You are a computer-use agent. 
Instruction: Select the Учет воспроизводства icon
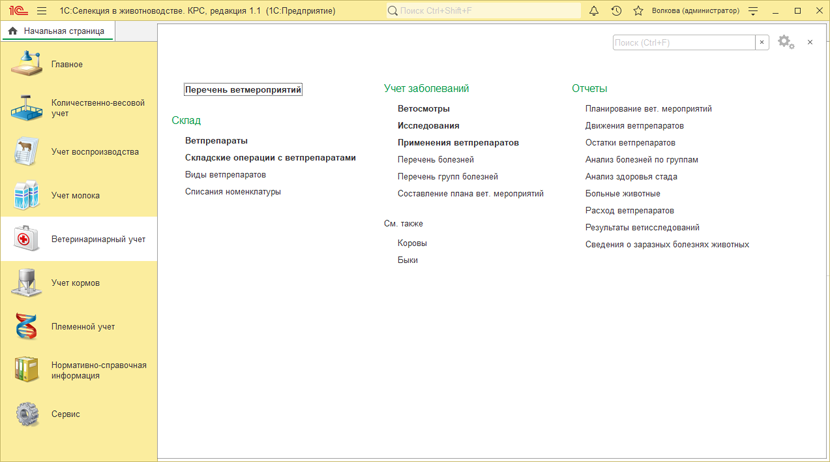point(26,152)
